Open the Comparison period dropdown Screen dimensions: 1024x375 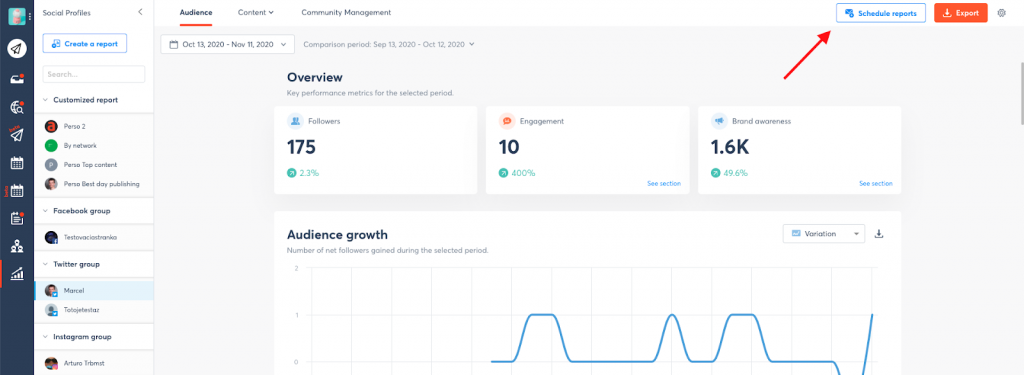389,44
